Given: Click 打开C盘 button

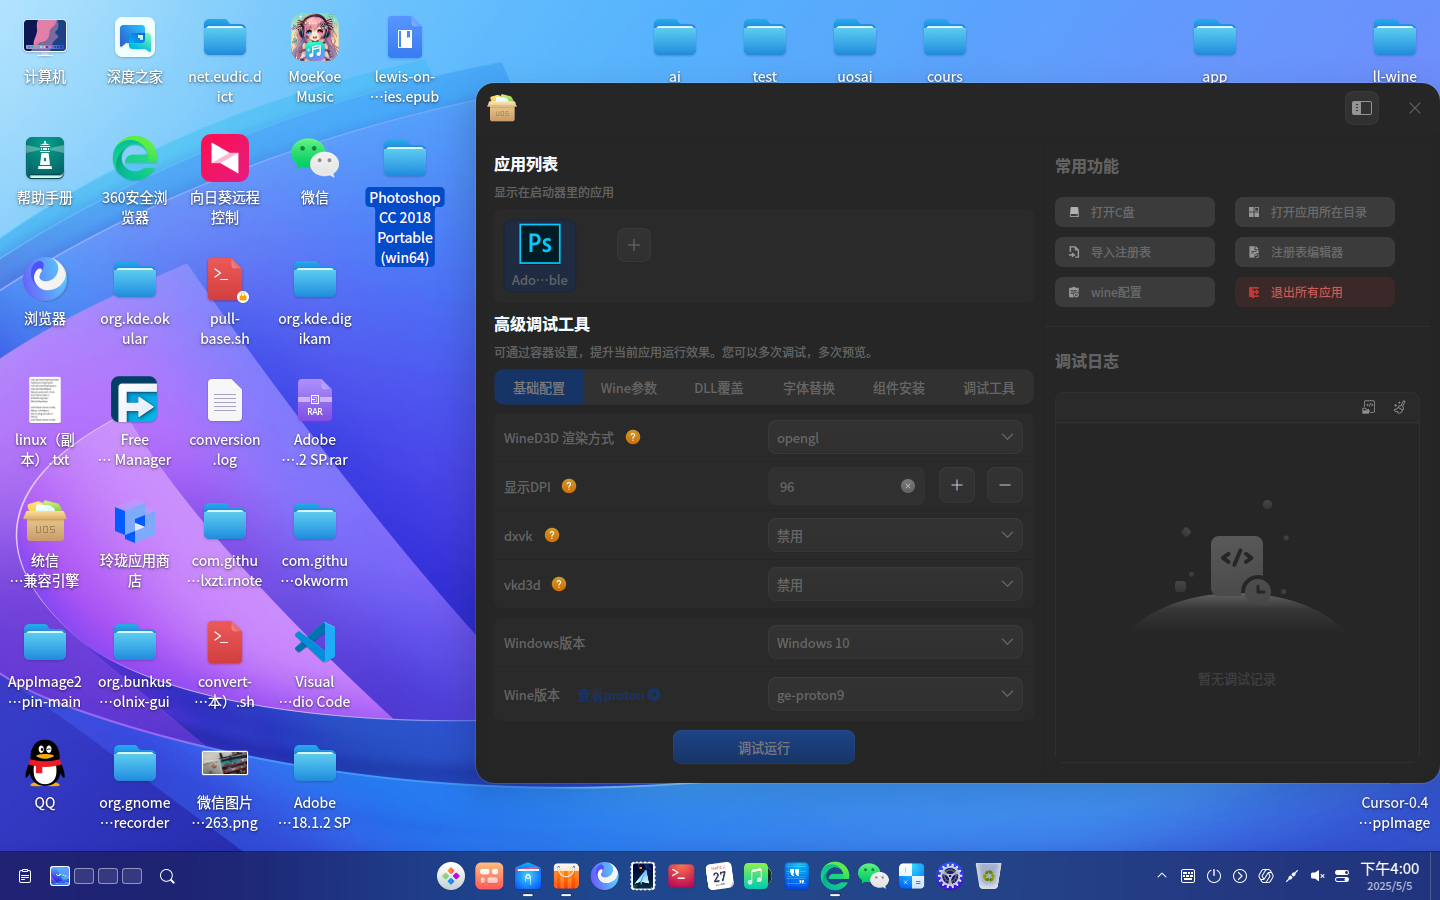Looking at the screenshot, I should (x=1135, y=212).
